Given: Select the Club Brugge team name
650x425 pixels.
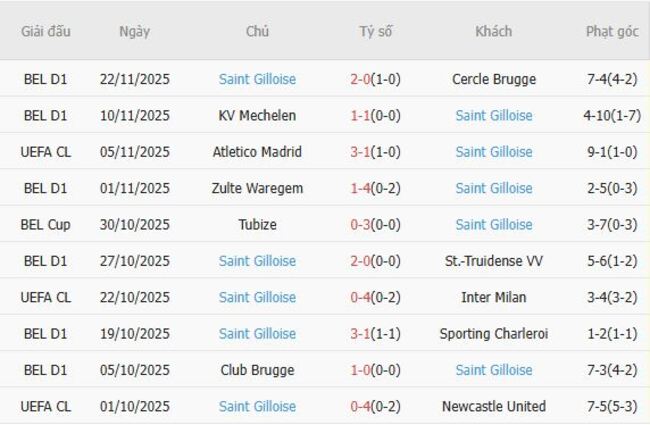Looking at the screenshot, I should pos(257,370).
